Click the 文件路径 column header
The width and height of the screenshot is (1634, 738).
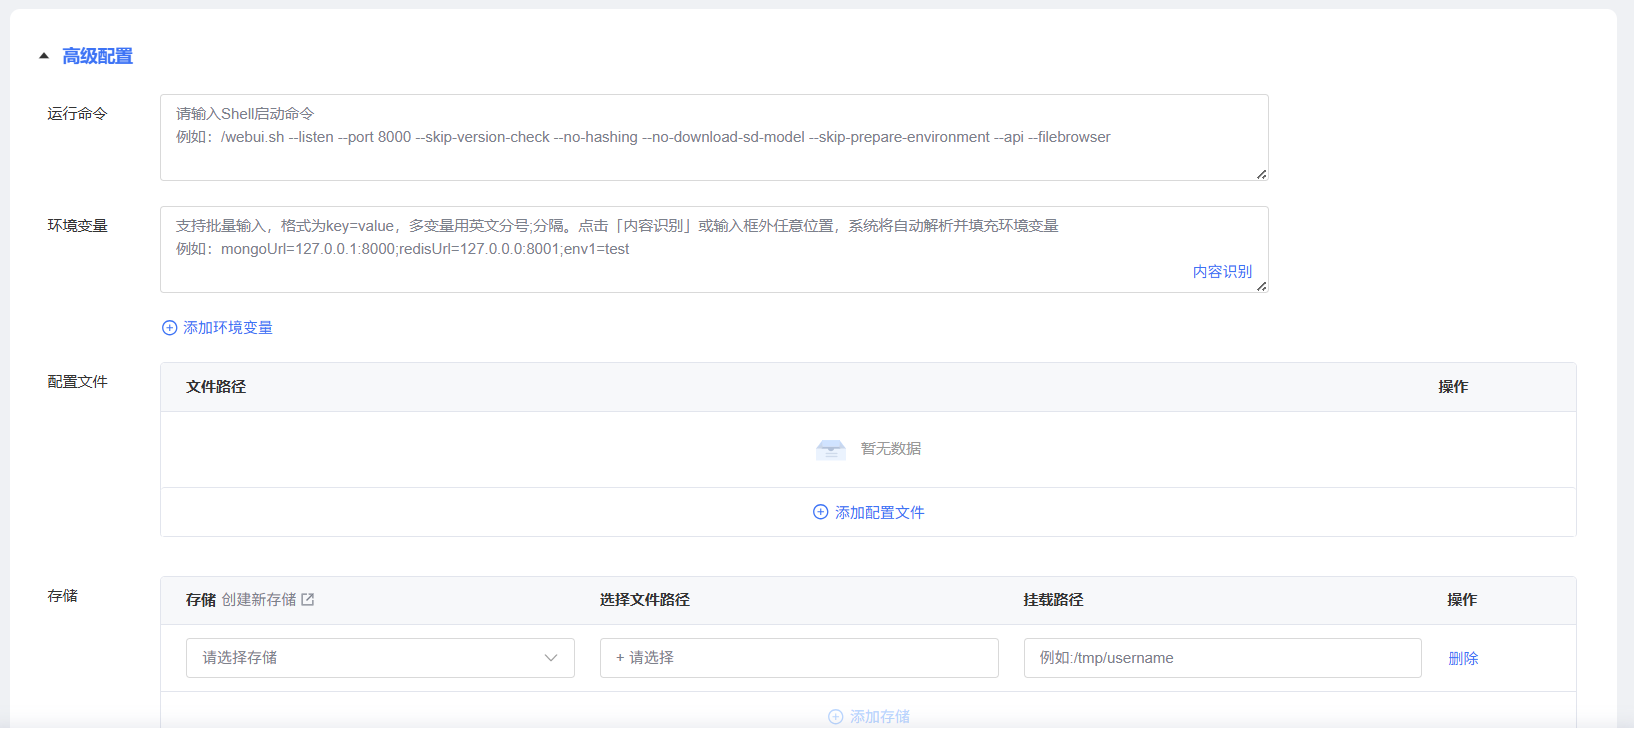coord(216,387)
